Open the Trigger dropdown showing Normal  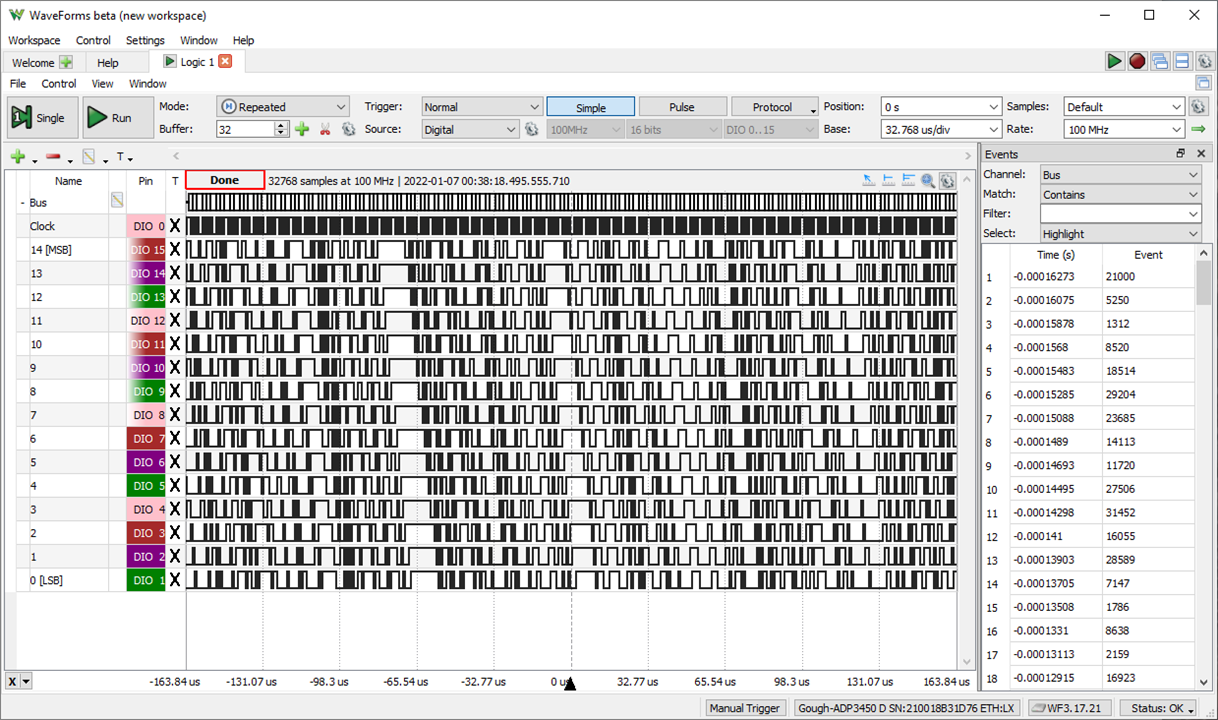tap(481, 107)
